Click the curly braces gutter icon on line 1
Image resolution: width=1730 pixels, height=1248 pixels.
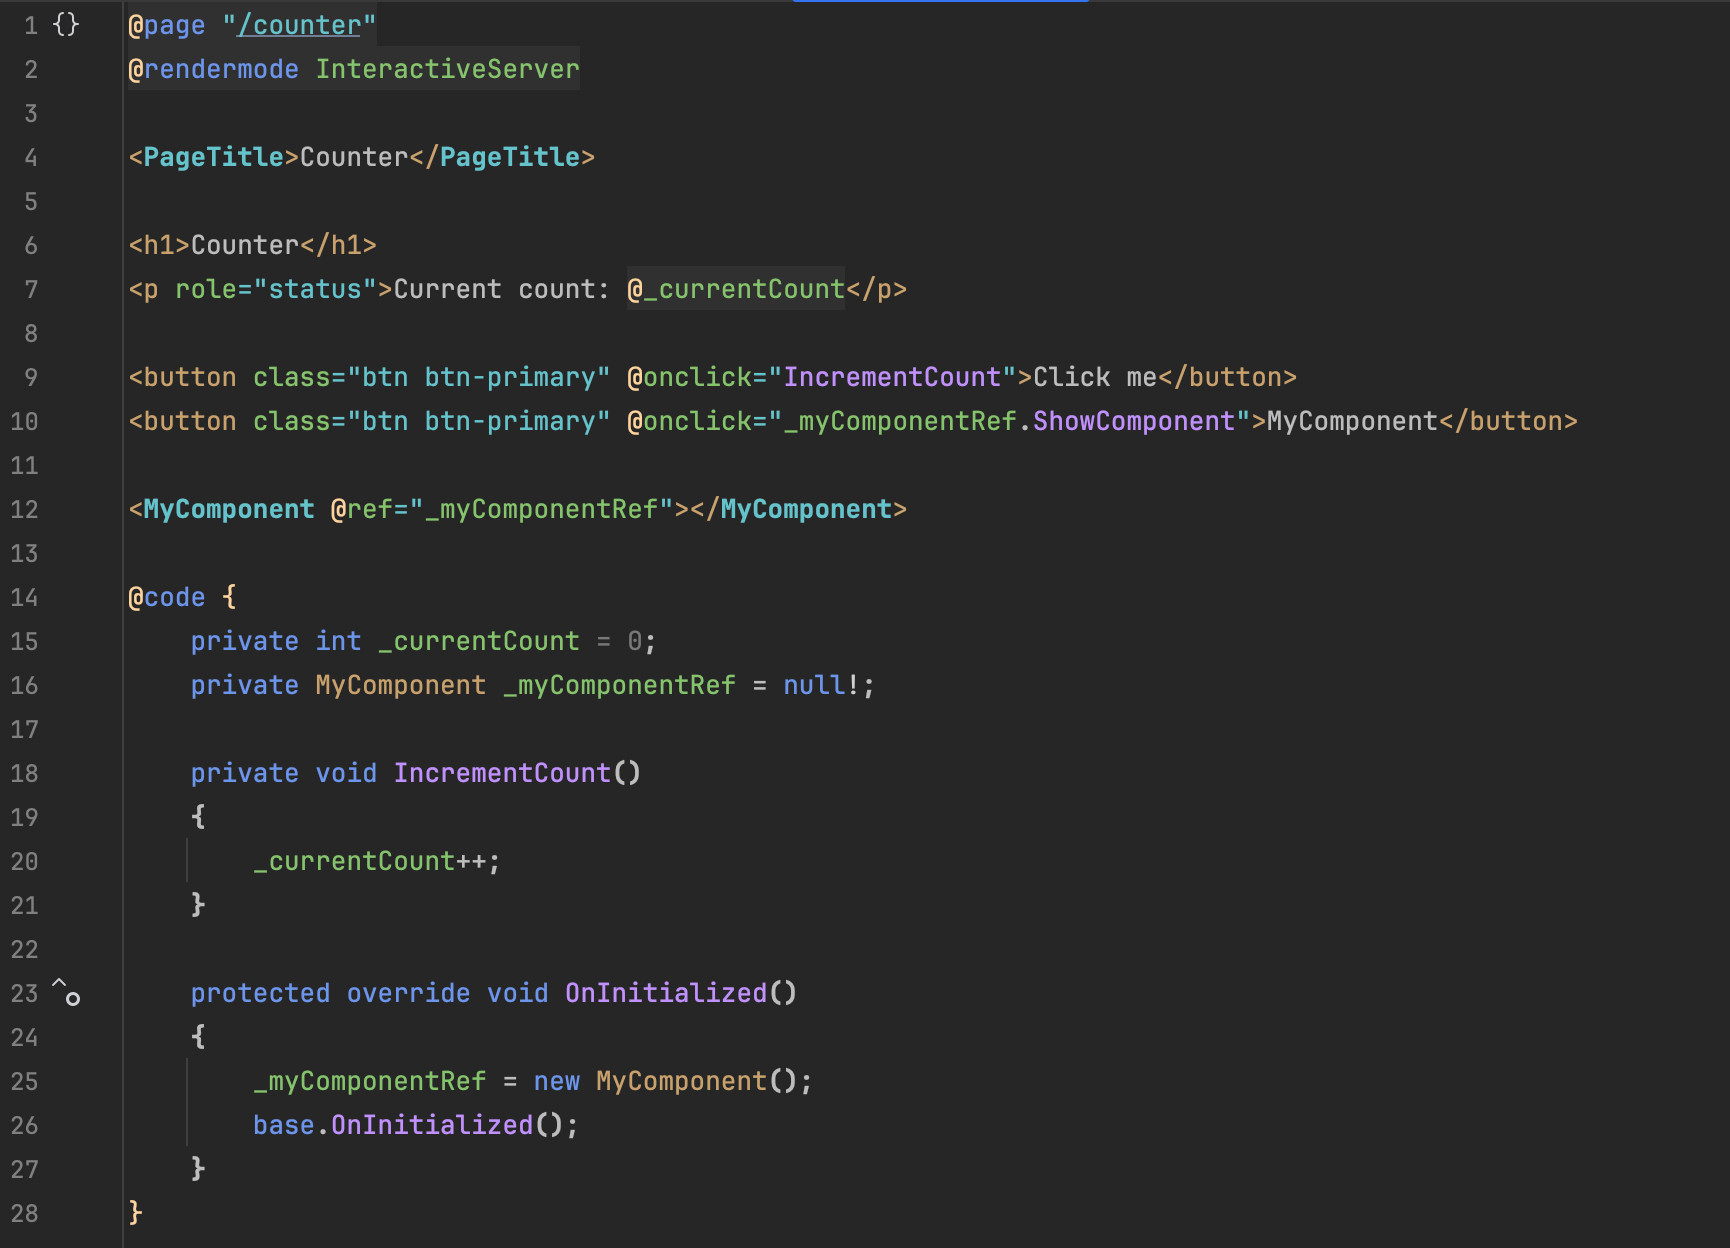tap(65, 25)
